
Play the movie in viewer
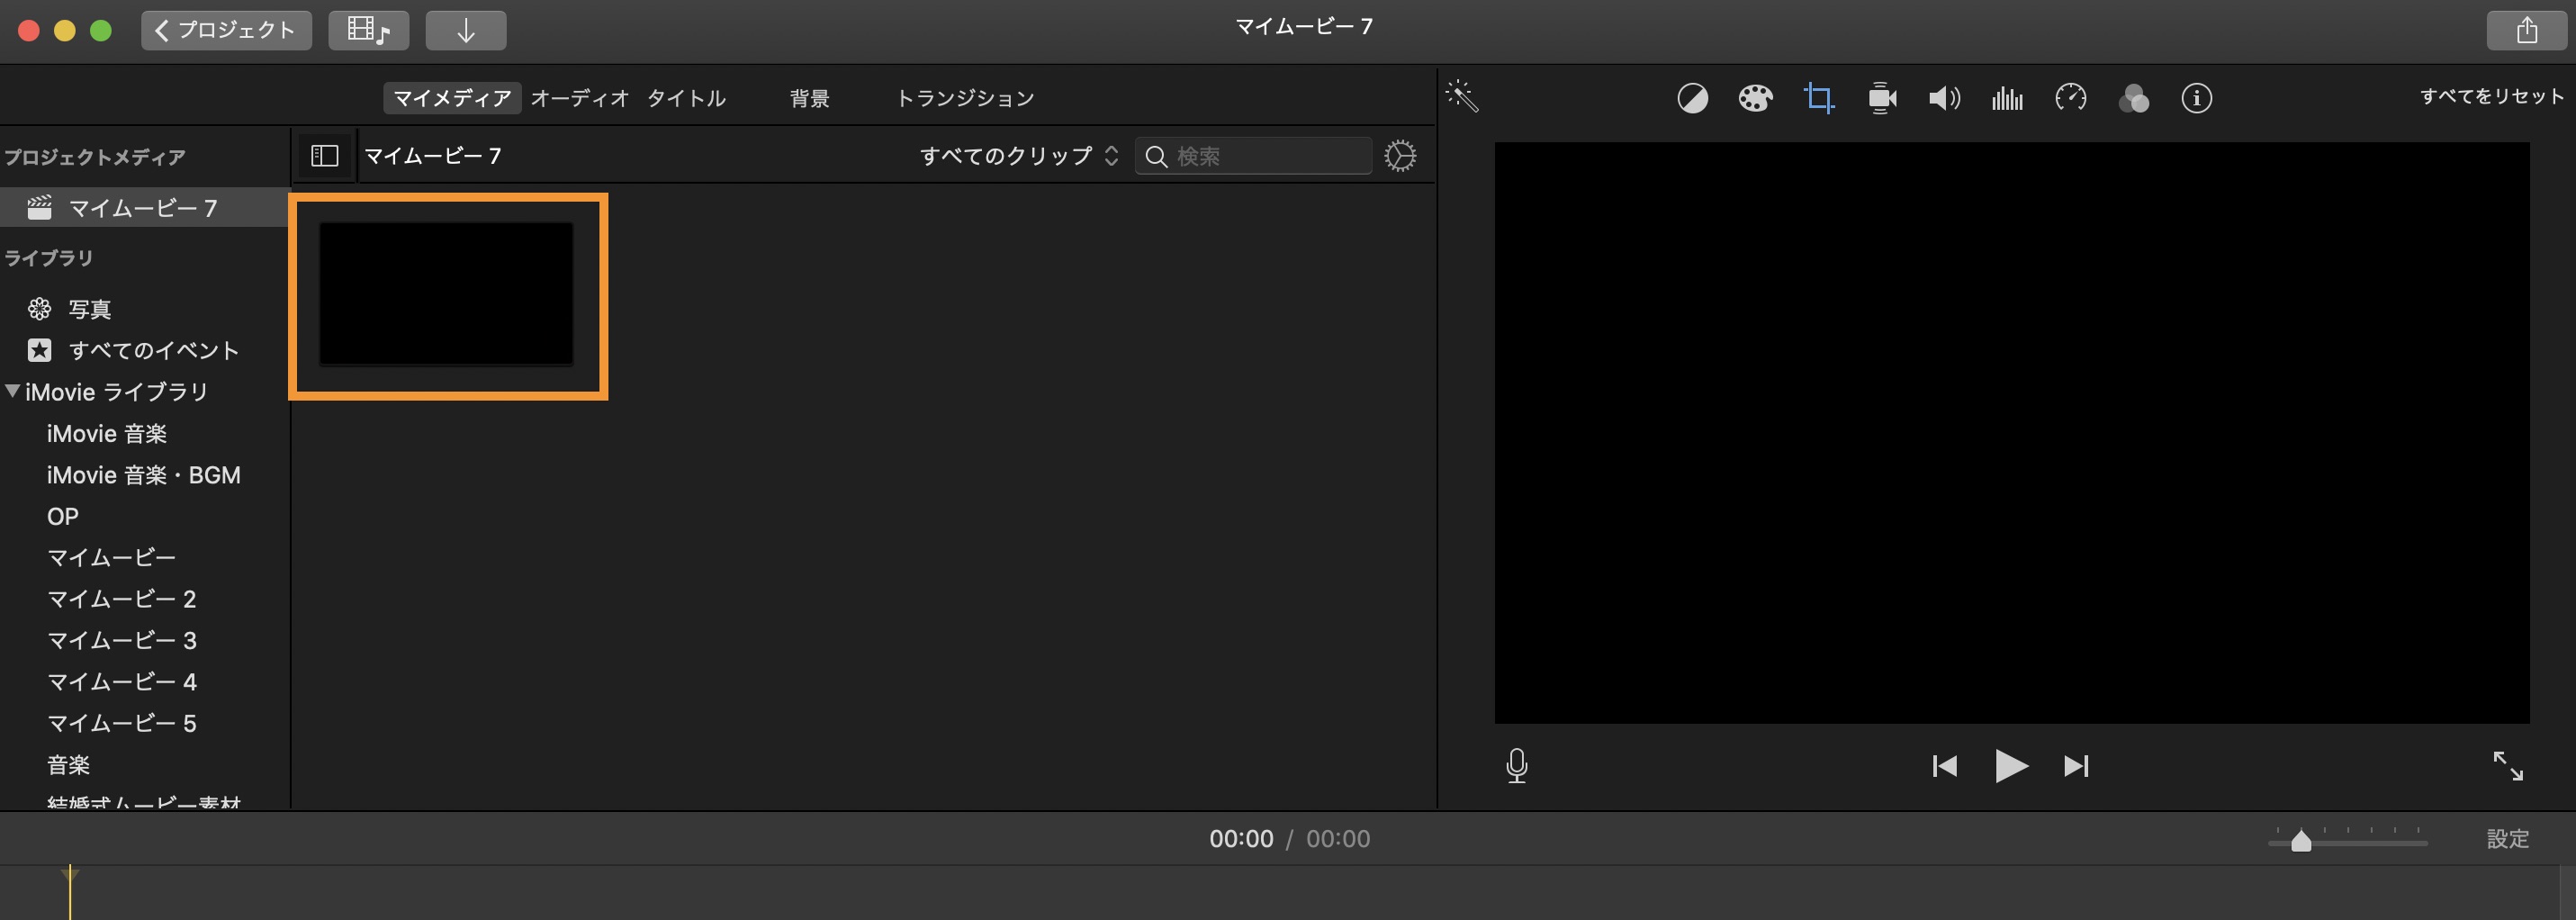pos(2011,766)
